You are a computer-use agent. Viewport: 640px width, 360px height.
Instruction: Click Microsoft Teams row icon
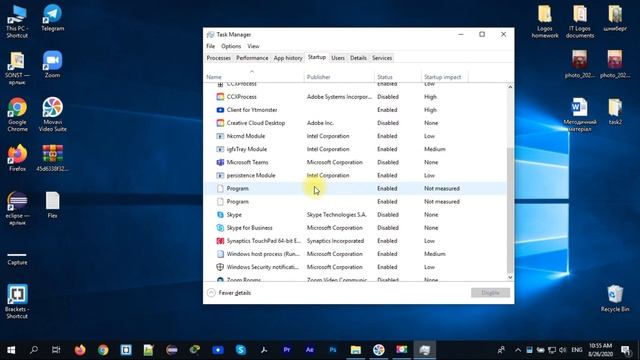point(220,162)
